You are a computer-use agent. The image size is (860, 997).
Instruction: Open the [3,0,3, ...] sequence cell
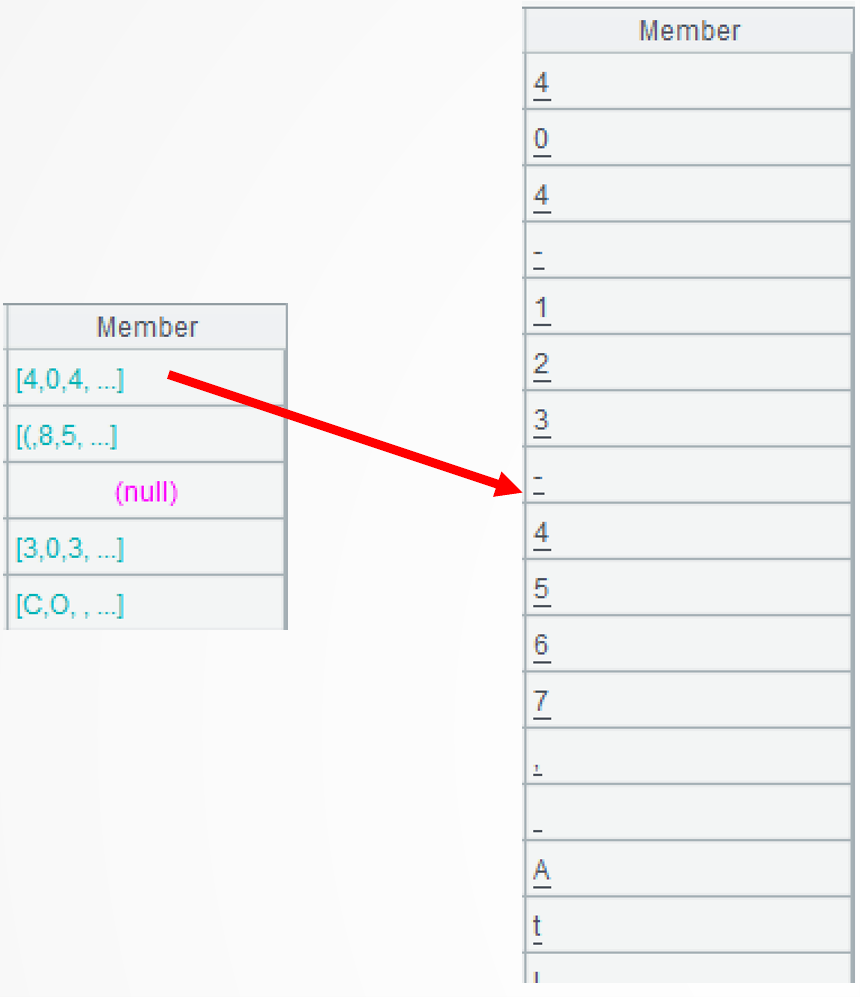(70, 549)
